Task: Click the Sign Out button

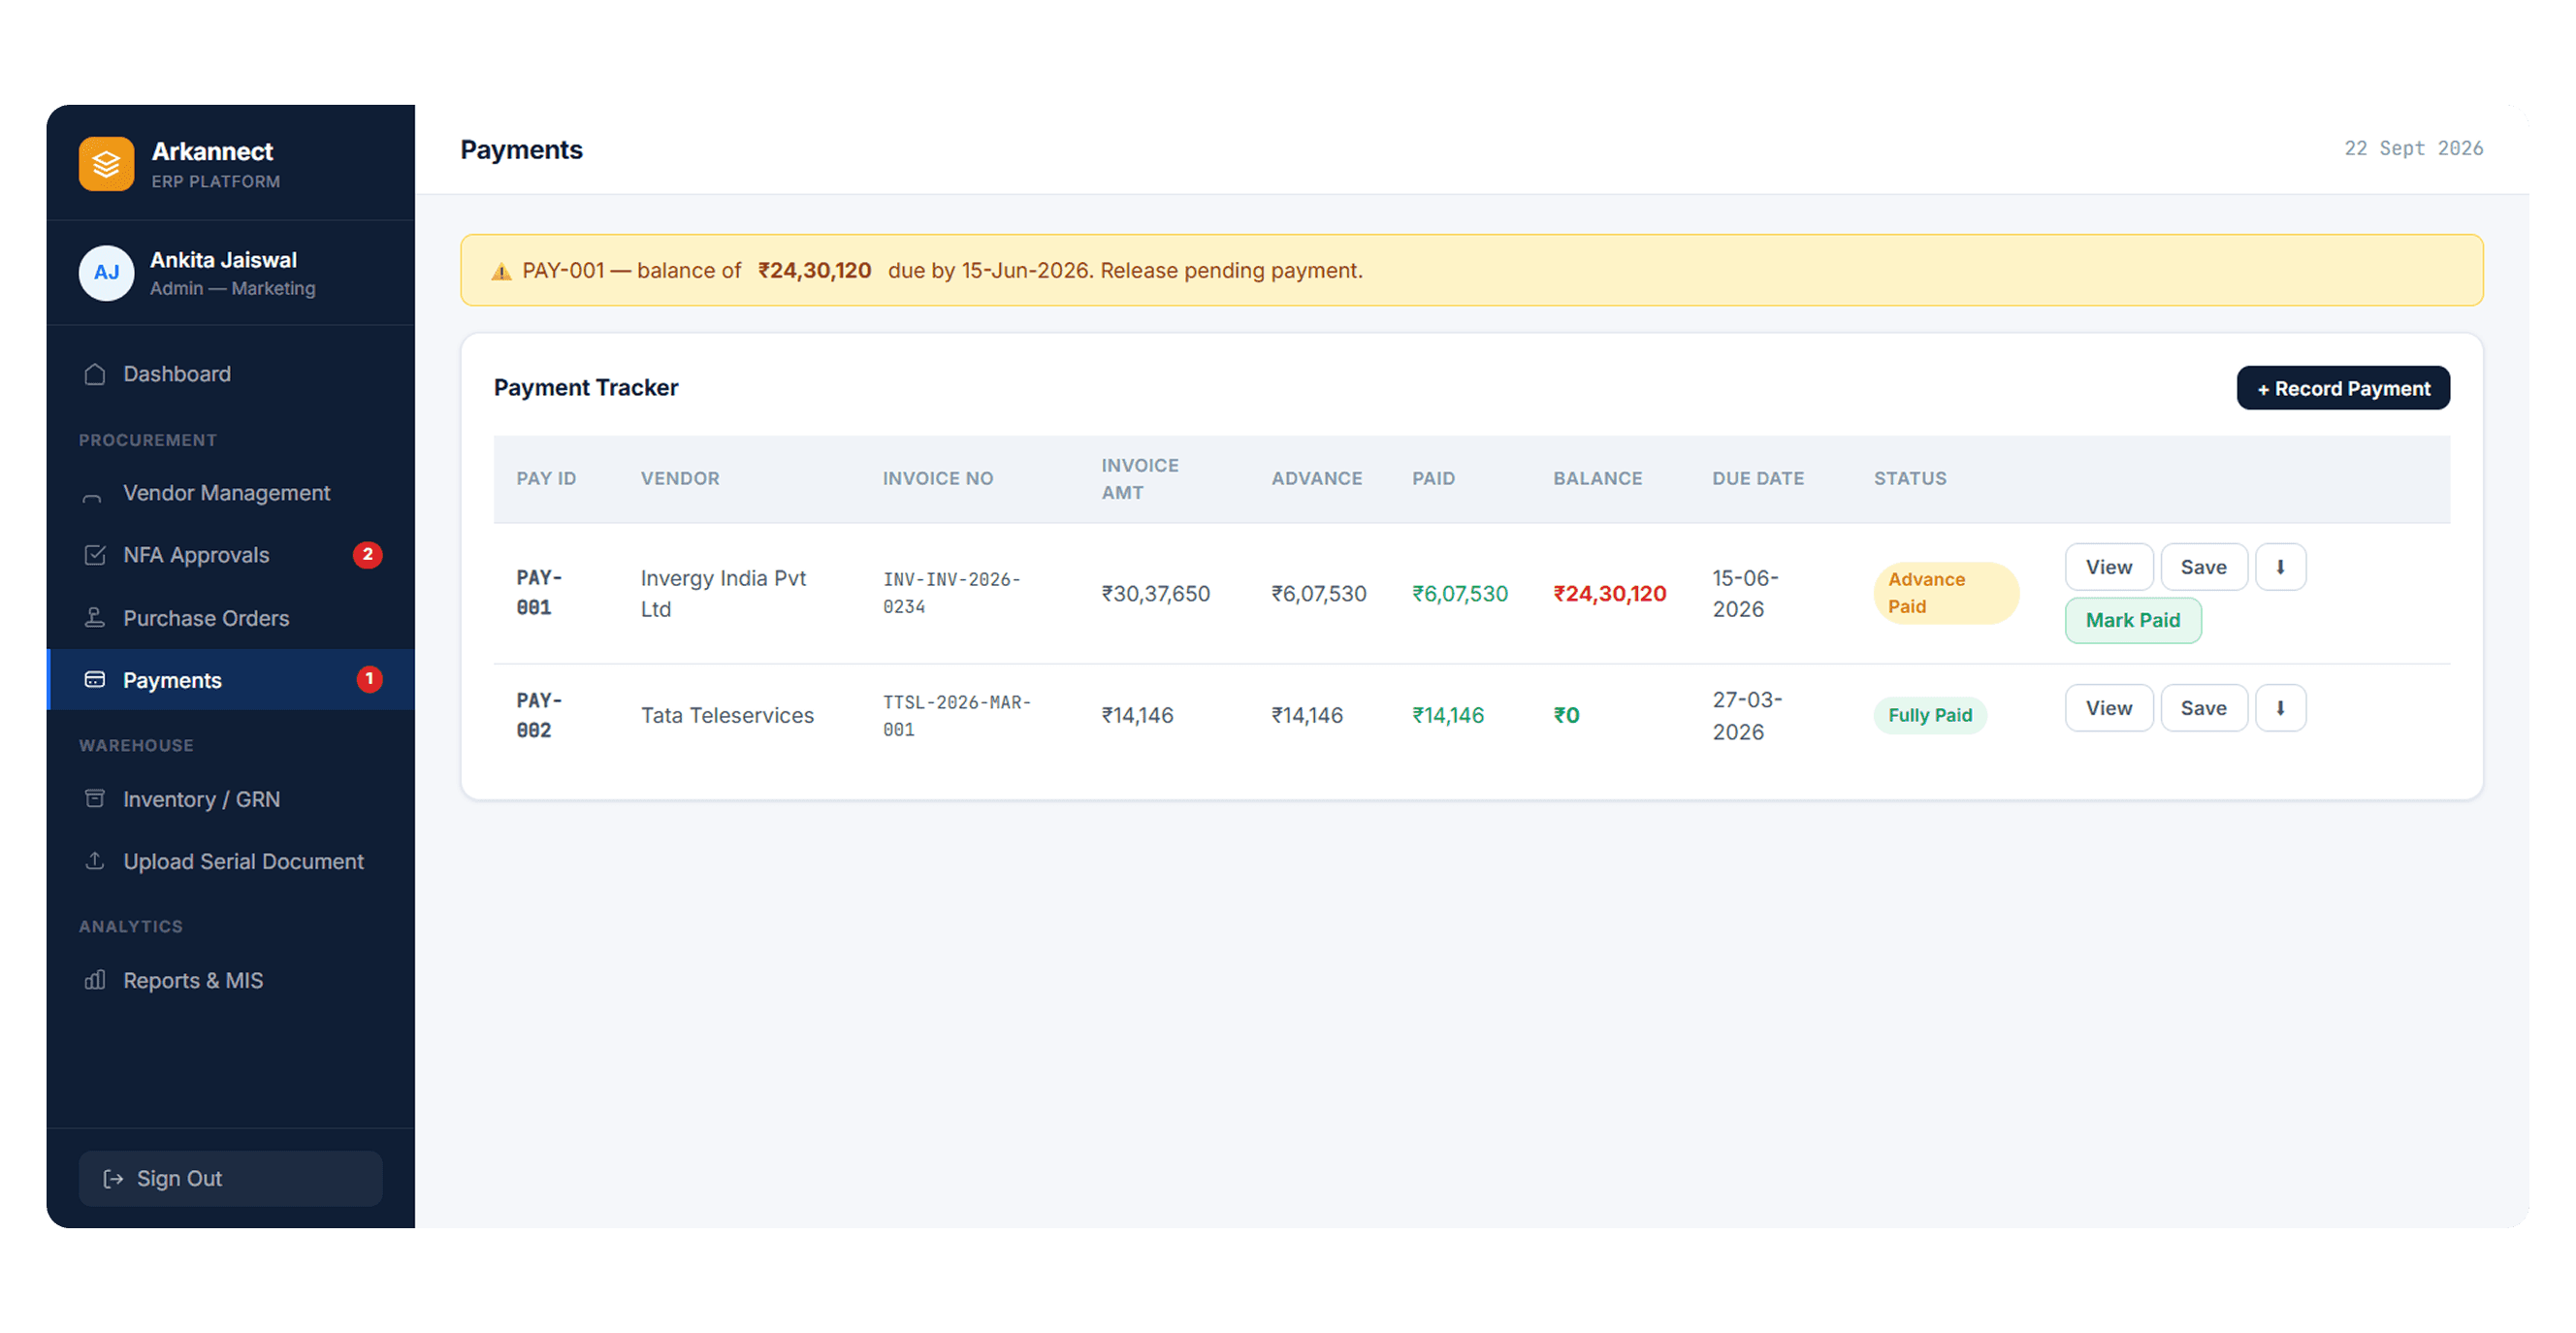Action: [x=231, y=1179]
